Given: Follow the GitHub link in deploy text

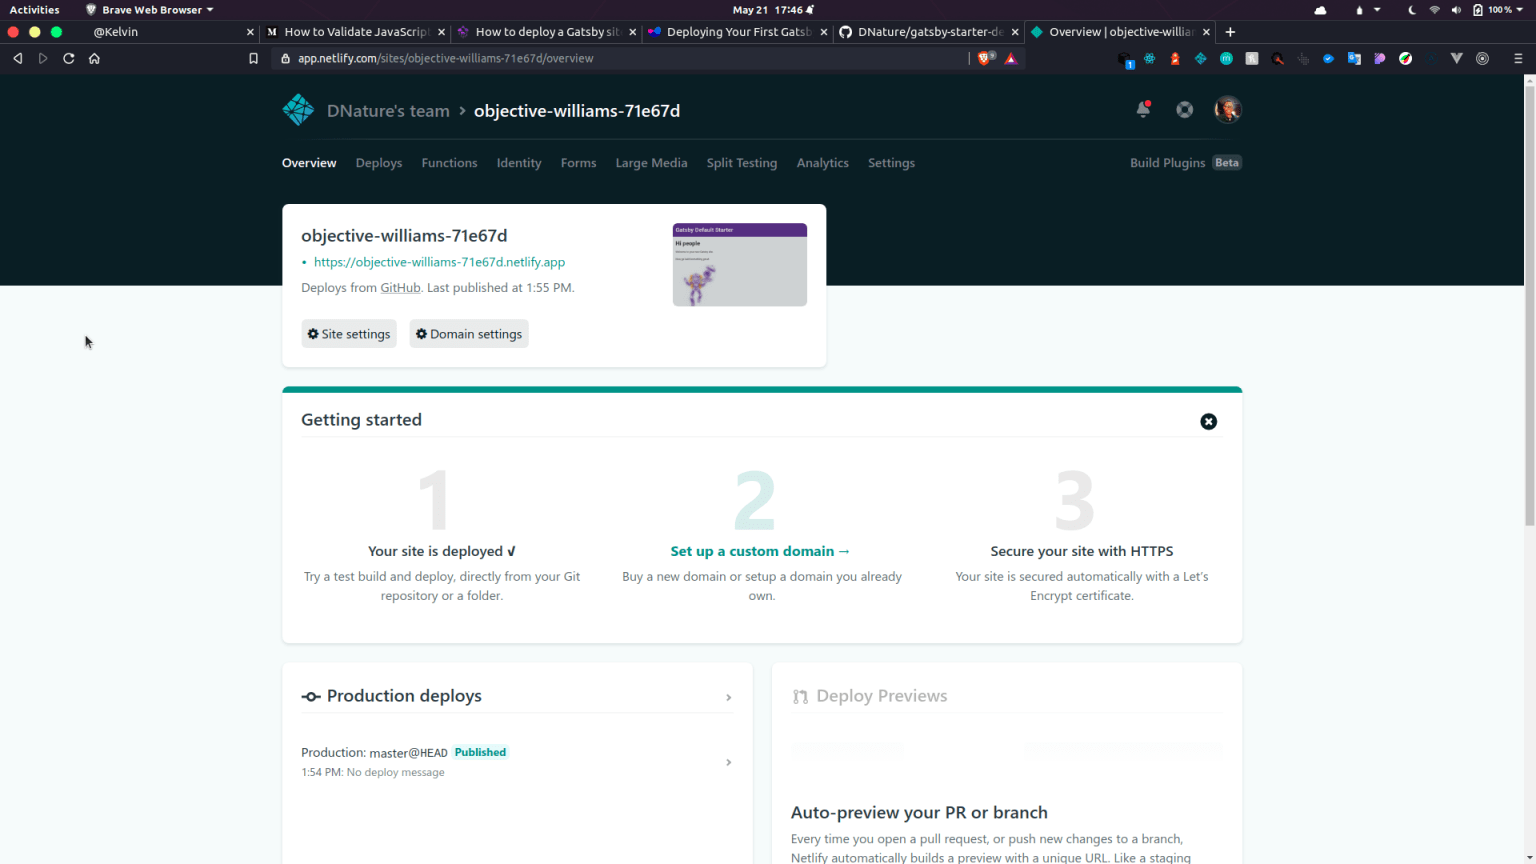Looking at the screenshot, I should click(400, 288).
